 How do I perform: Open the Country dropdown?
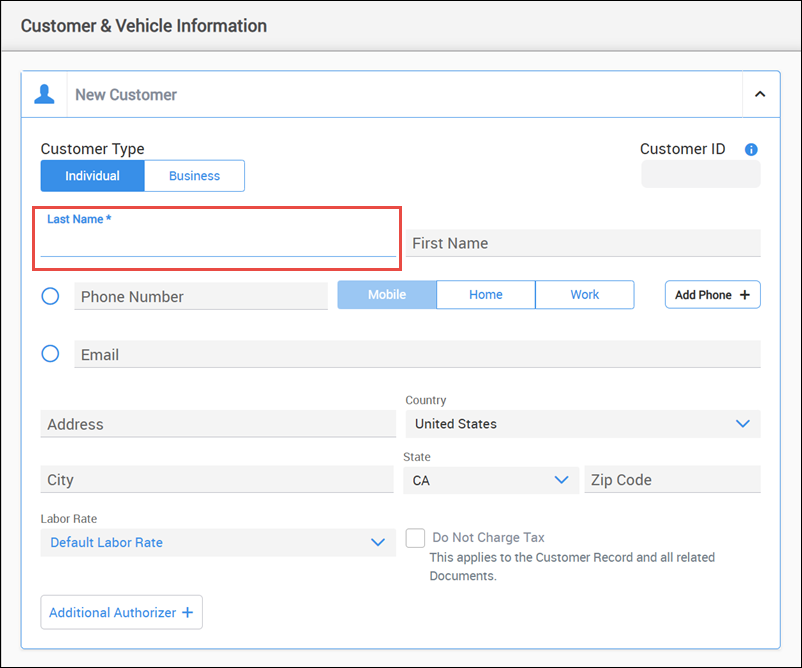[582, 424]
